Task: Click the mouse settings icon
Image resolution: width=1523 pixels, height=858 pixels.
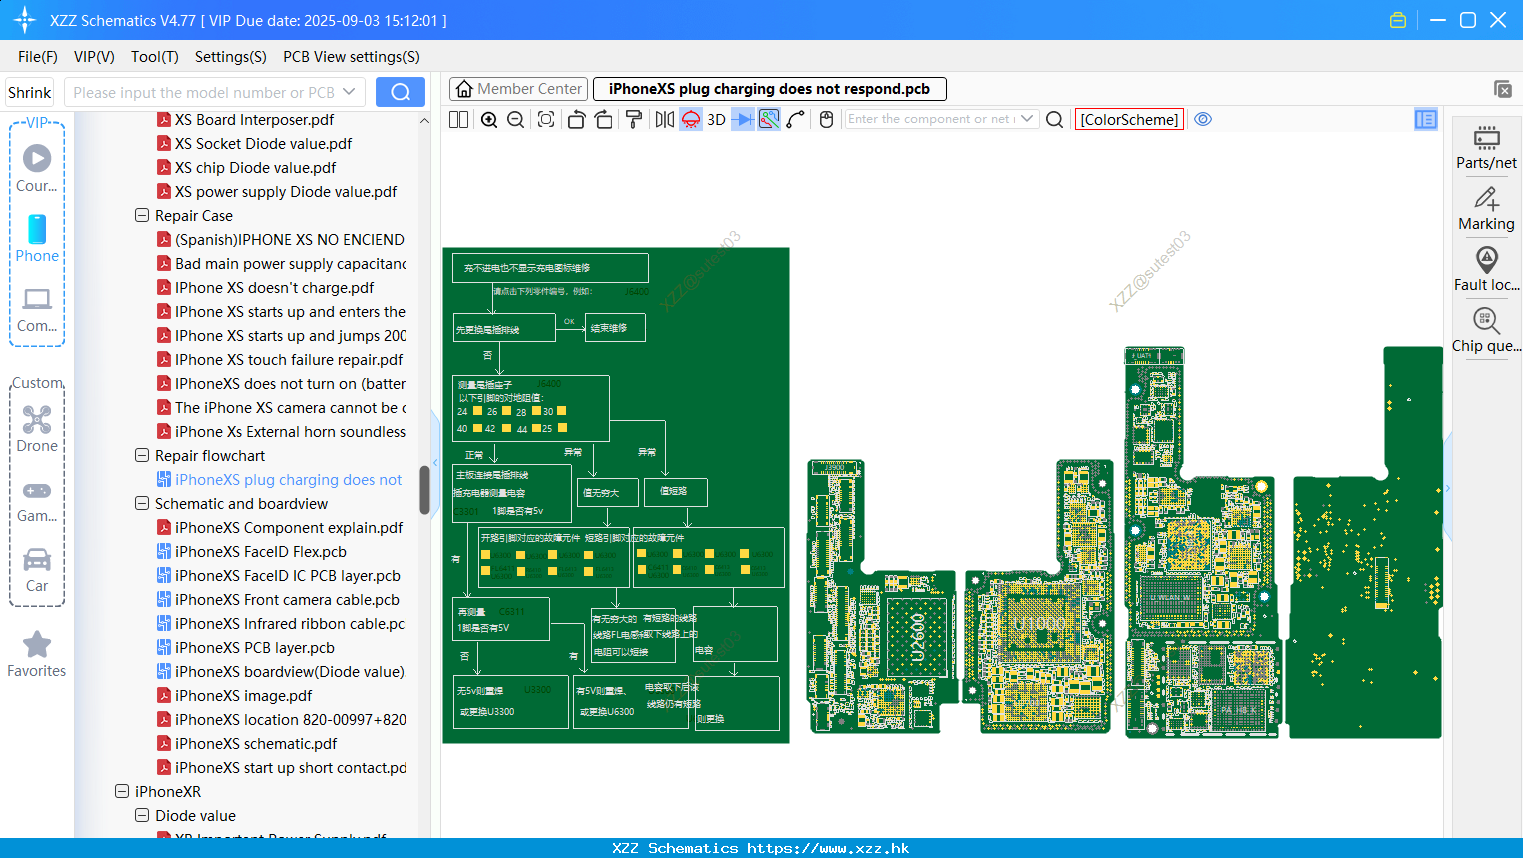Action: coord(826,119)
